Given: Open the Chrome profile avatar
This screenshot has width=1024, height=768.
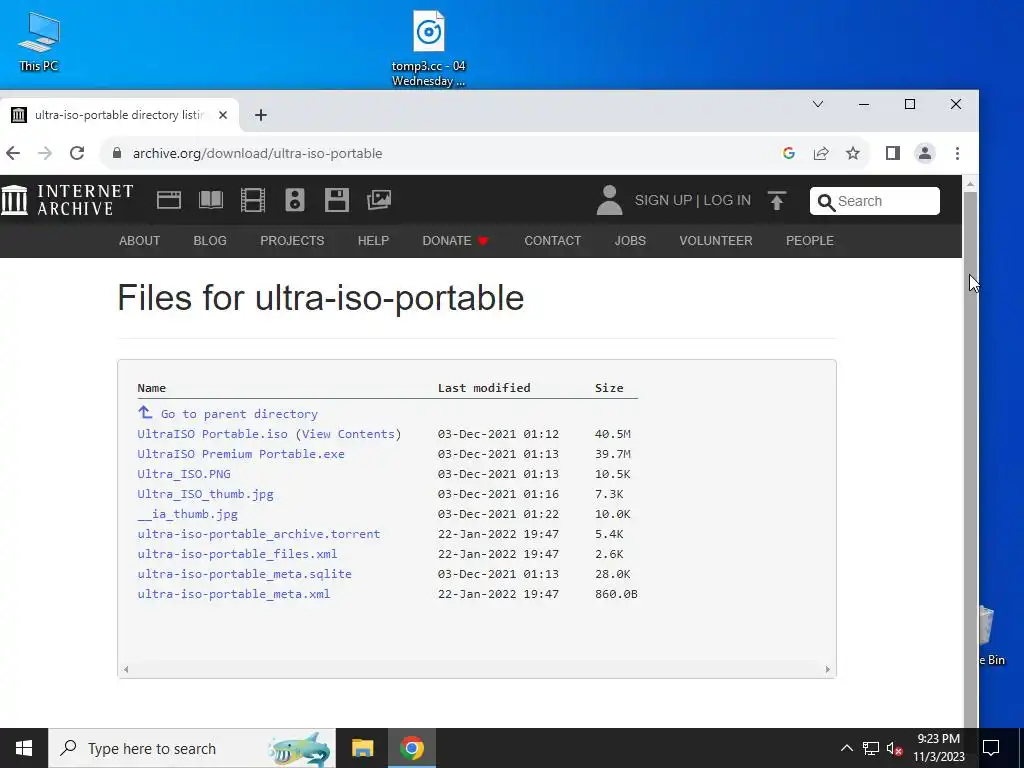Looking at the screenshot, I should click(x=925, y=153).
